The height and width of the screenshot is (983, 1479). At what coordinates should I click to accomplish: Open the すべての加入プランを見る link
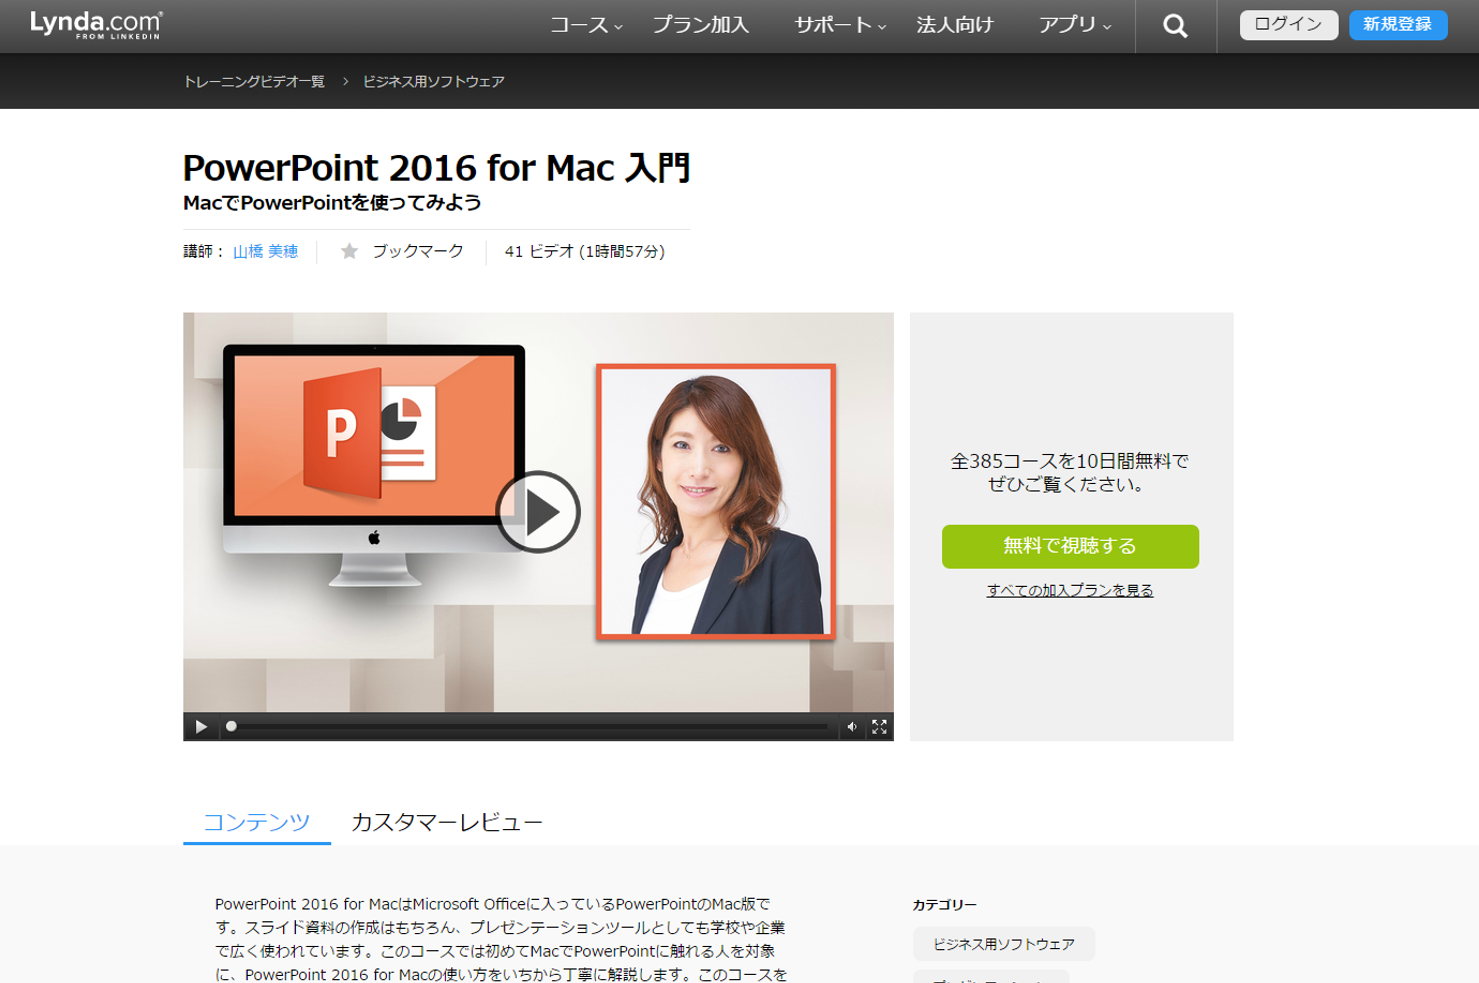click(1069, 590)
